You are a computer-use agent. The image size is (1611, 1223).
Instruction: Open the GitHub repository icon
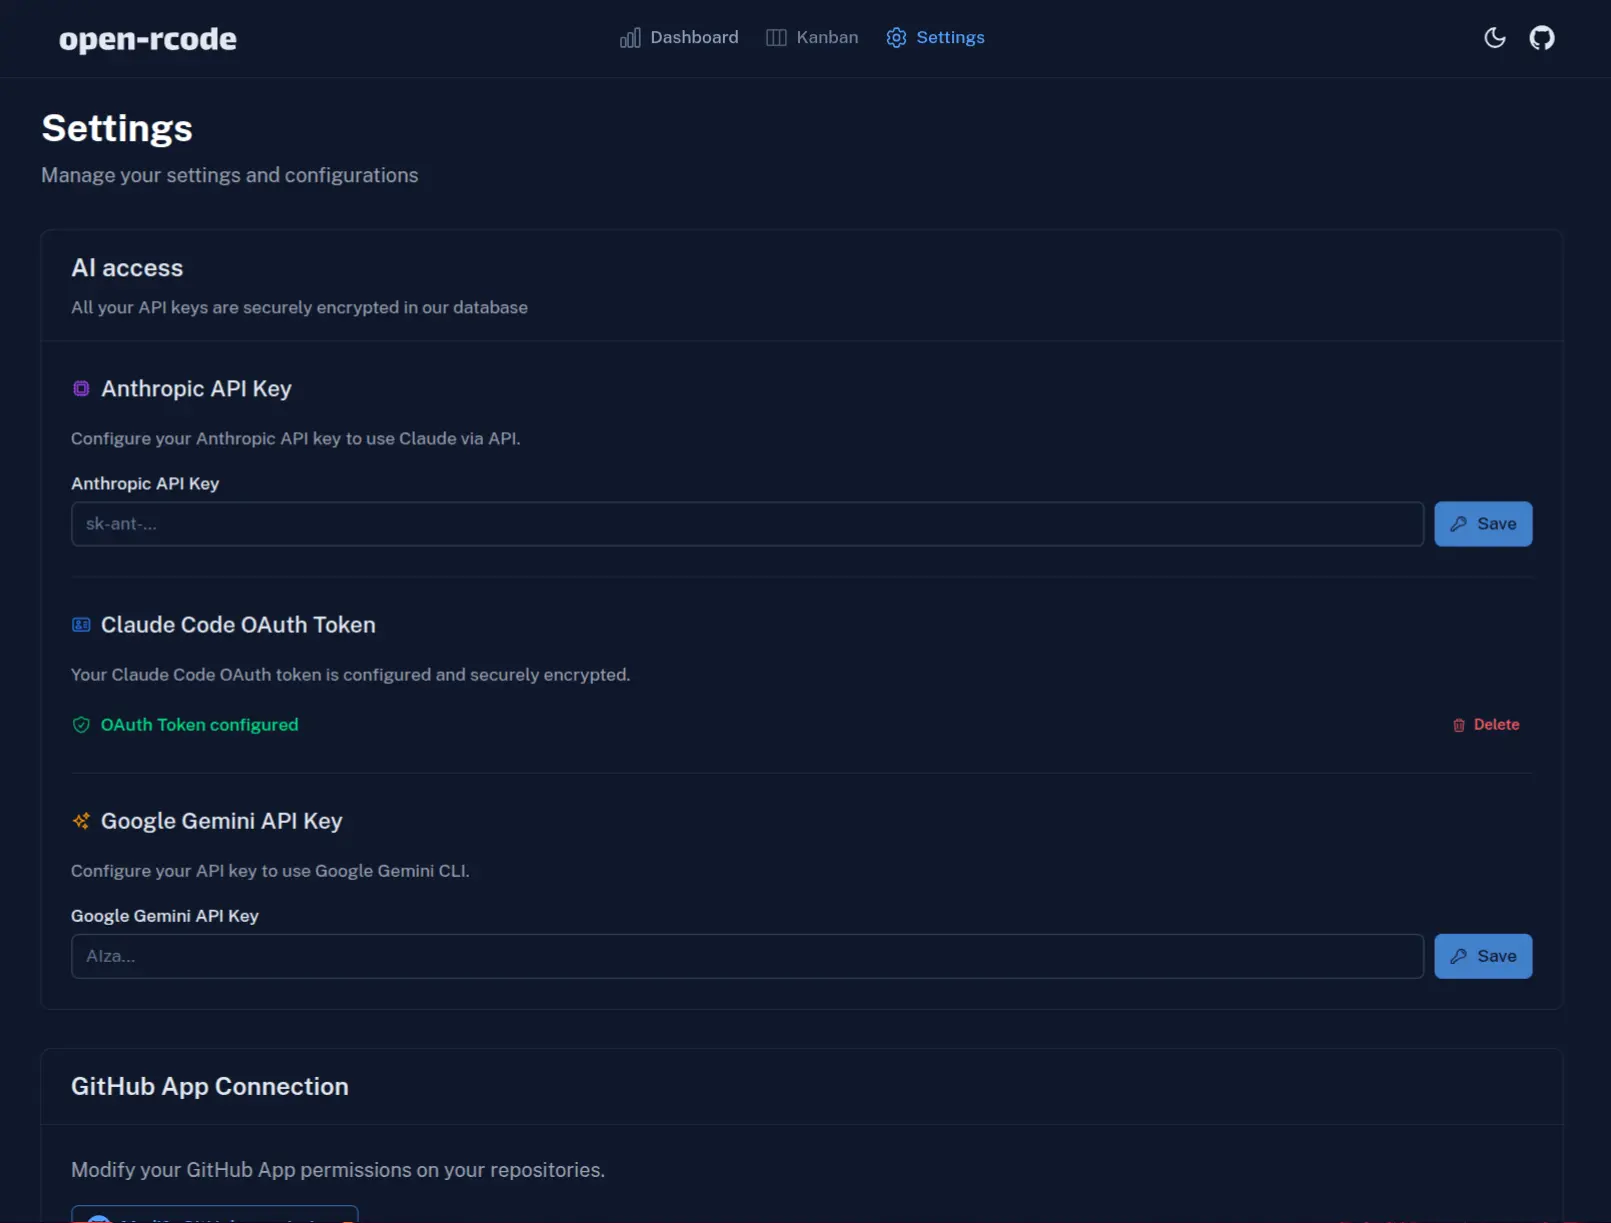coord(1542,38)
